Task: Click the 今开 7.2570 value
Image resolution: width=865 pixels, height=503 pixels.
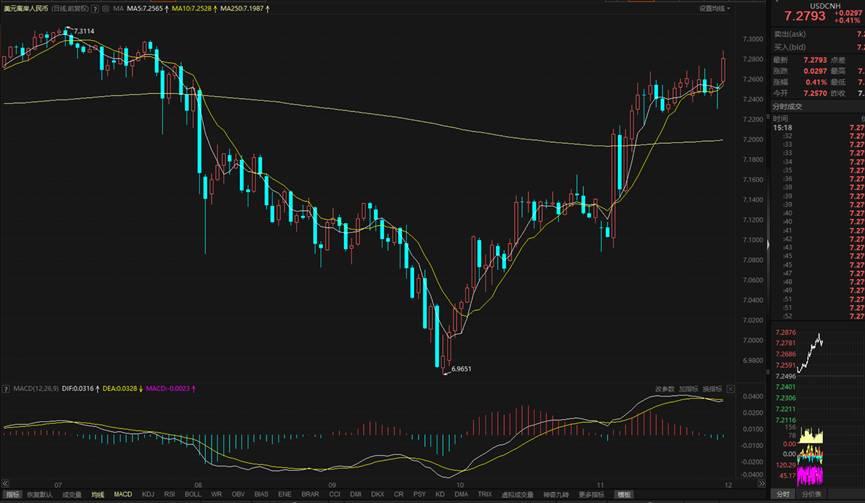Action: [x=815, y=93]
